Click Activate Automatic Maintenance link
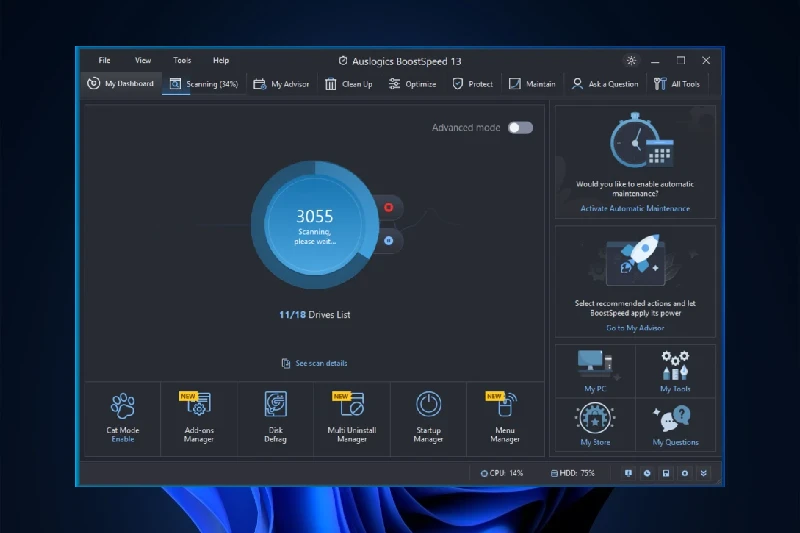The image size is (800, 533). click(635, 208)
